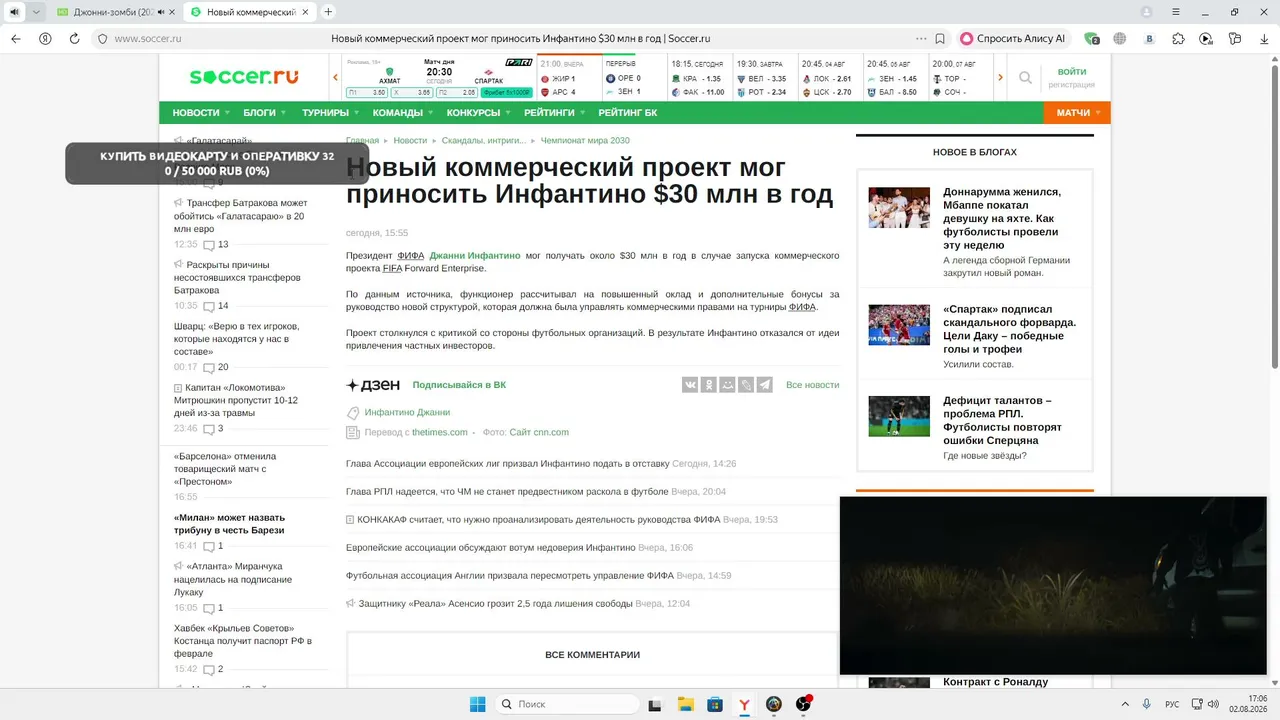The image size is (1280, 720).
Task: Open the three-dots page menu in address bar
Action: coord(921,39)
